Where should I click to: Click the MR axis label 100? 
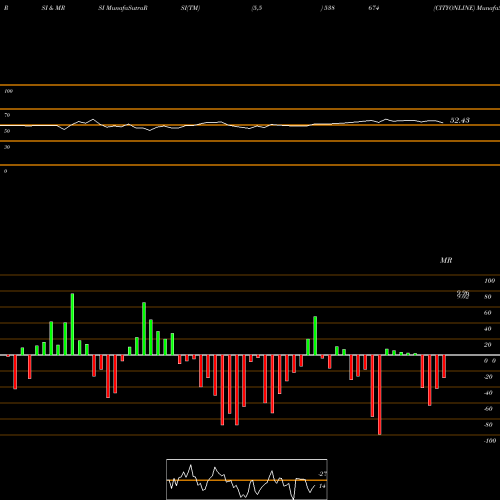(x=489, y=281)
